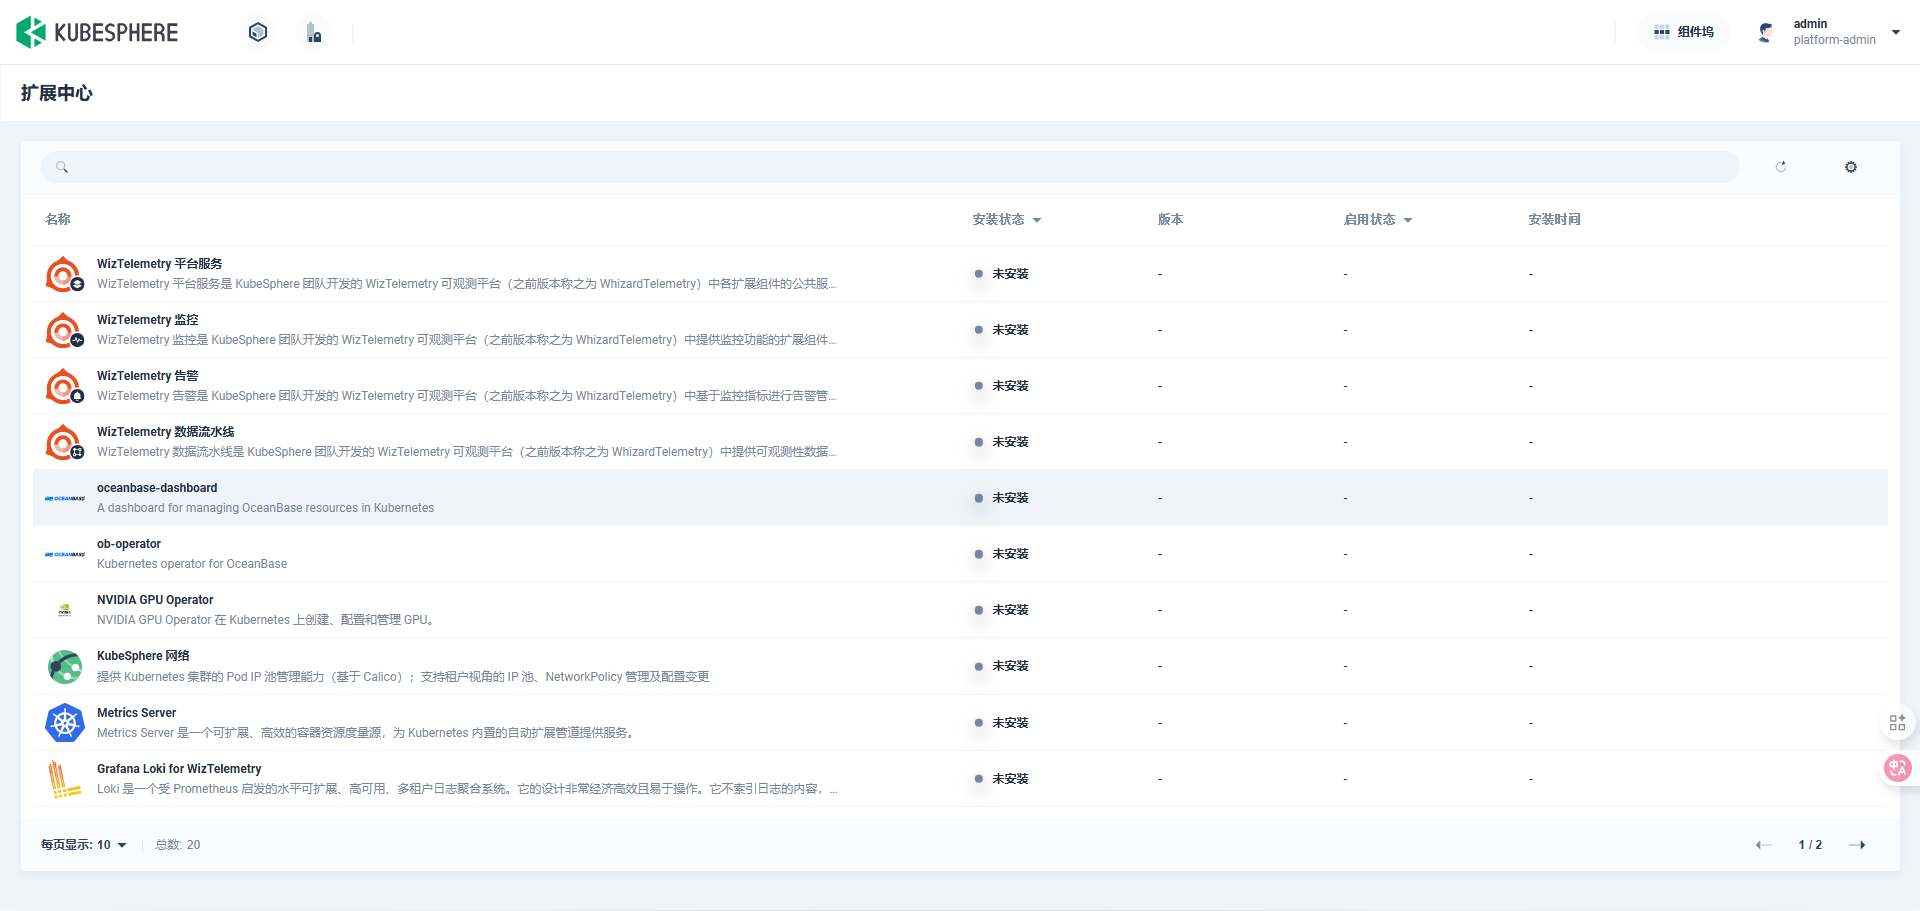The image size is (1920, 911).
Task: Click the admin user avatar
Action: click(1766, 32)
